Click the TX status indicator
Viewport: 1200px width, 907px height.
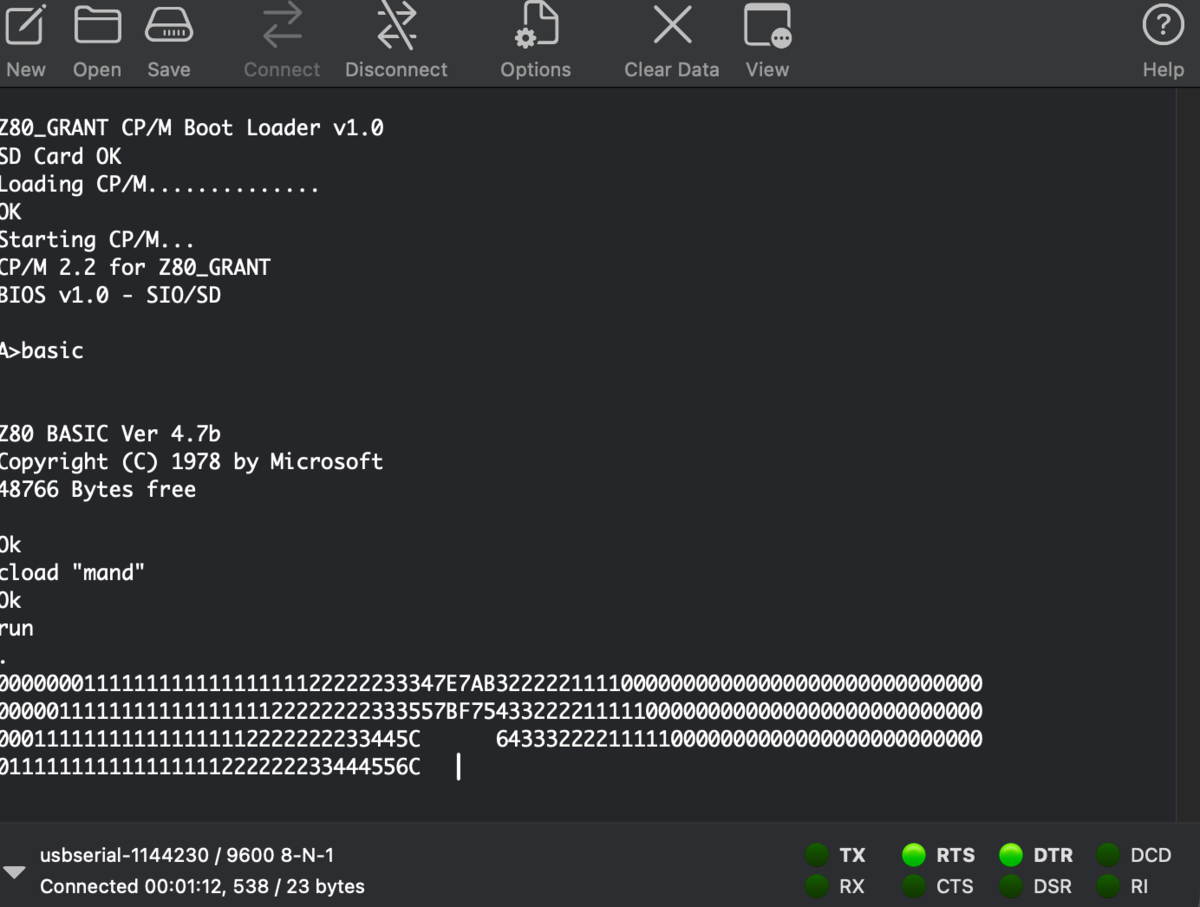tap(817, 855)
